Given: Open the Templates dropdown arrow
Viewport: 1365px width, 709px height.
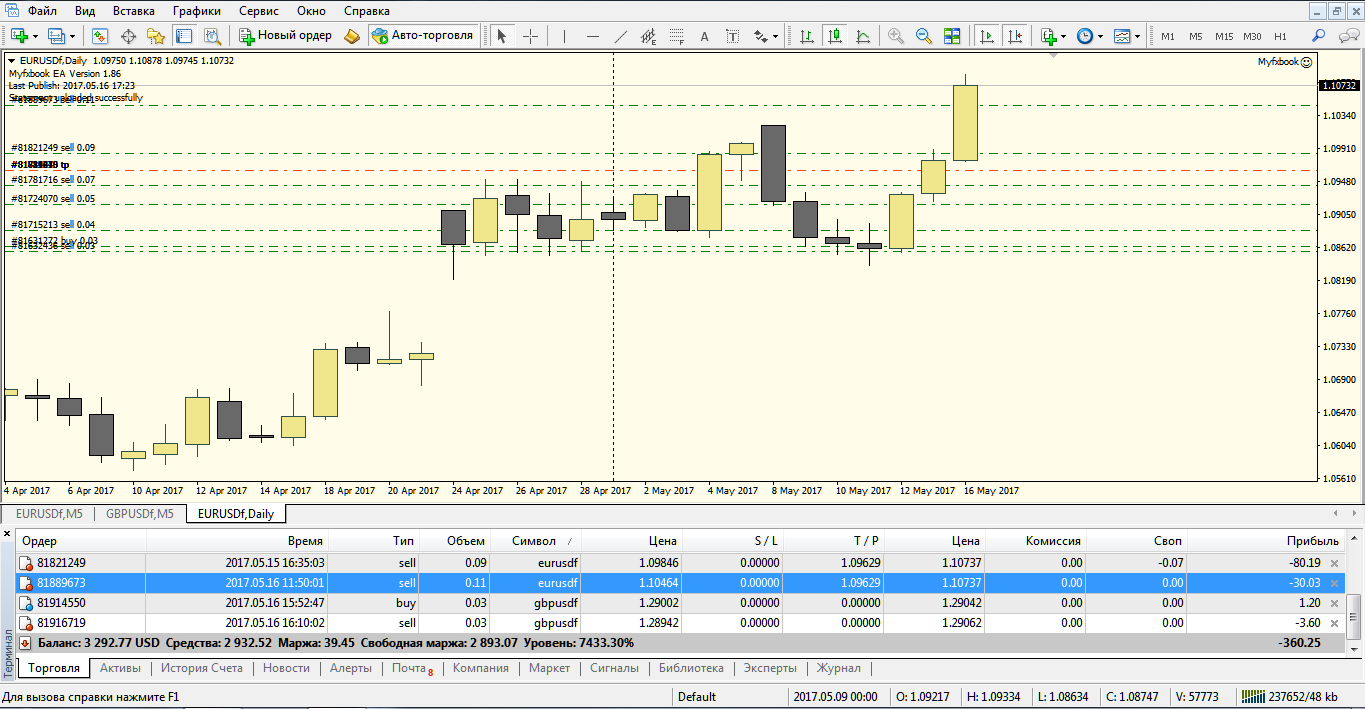Looking at the screenshot, I should tap(1139, 36).
